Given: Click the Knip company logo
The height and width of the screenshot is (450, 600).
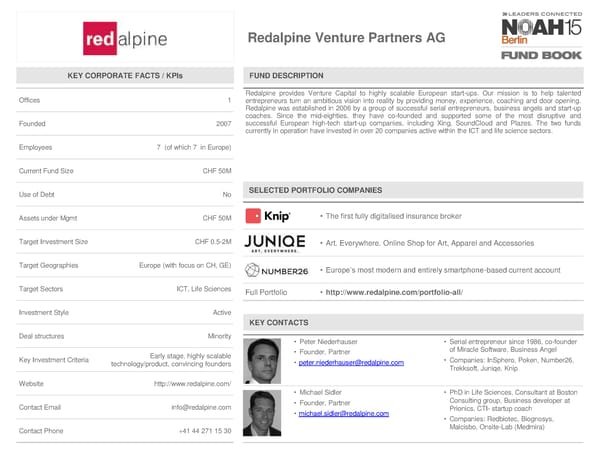Looking at the screenshot, I should 267,216.
